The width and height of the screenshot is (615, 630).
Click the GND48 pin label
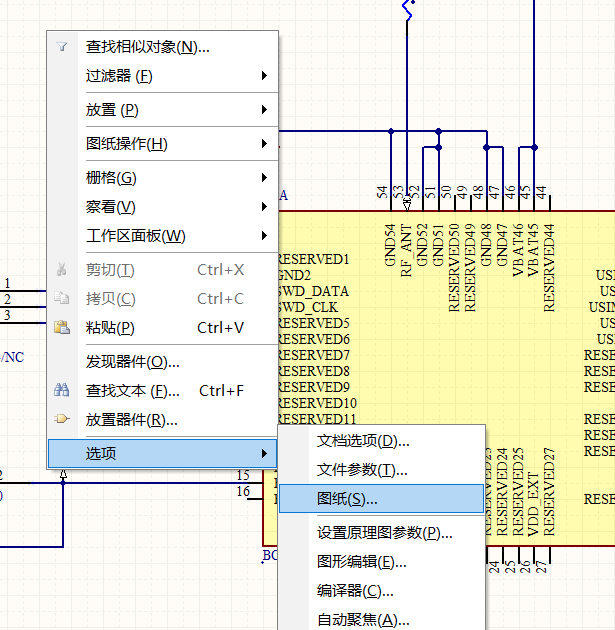486,245
